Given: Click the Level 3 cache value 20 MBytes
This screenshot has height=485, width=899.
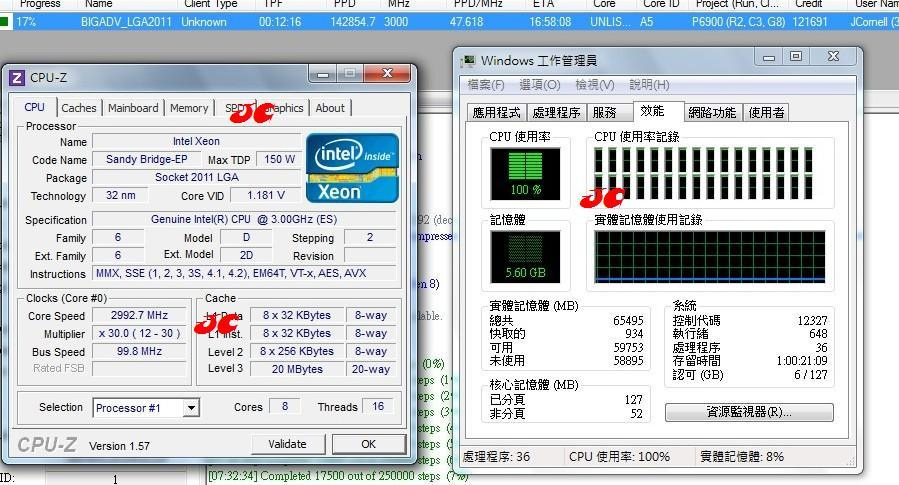Looking at the screenshot, I should (297, 369).
